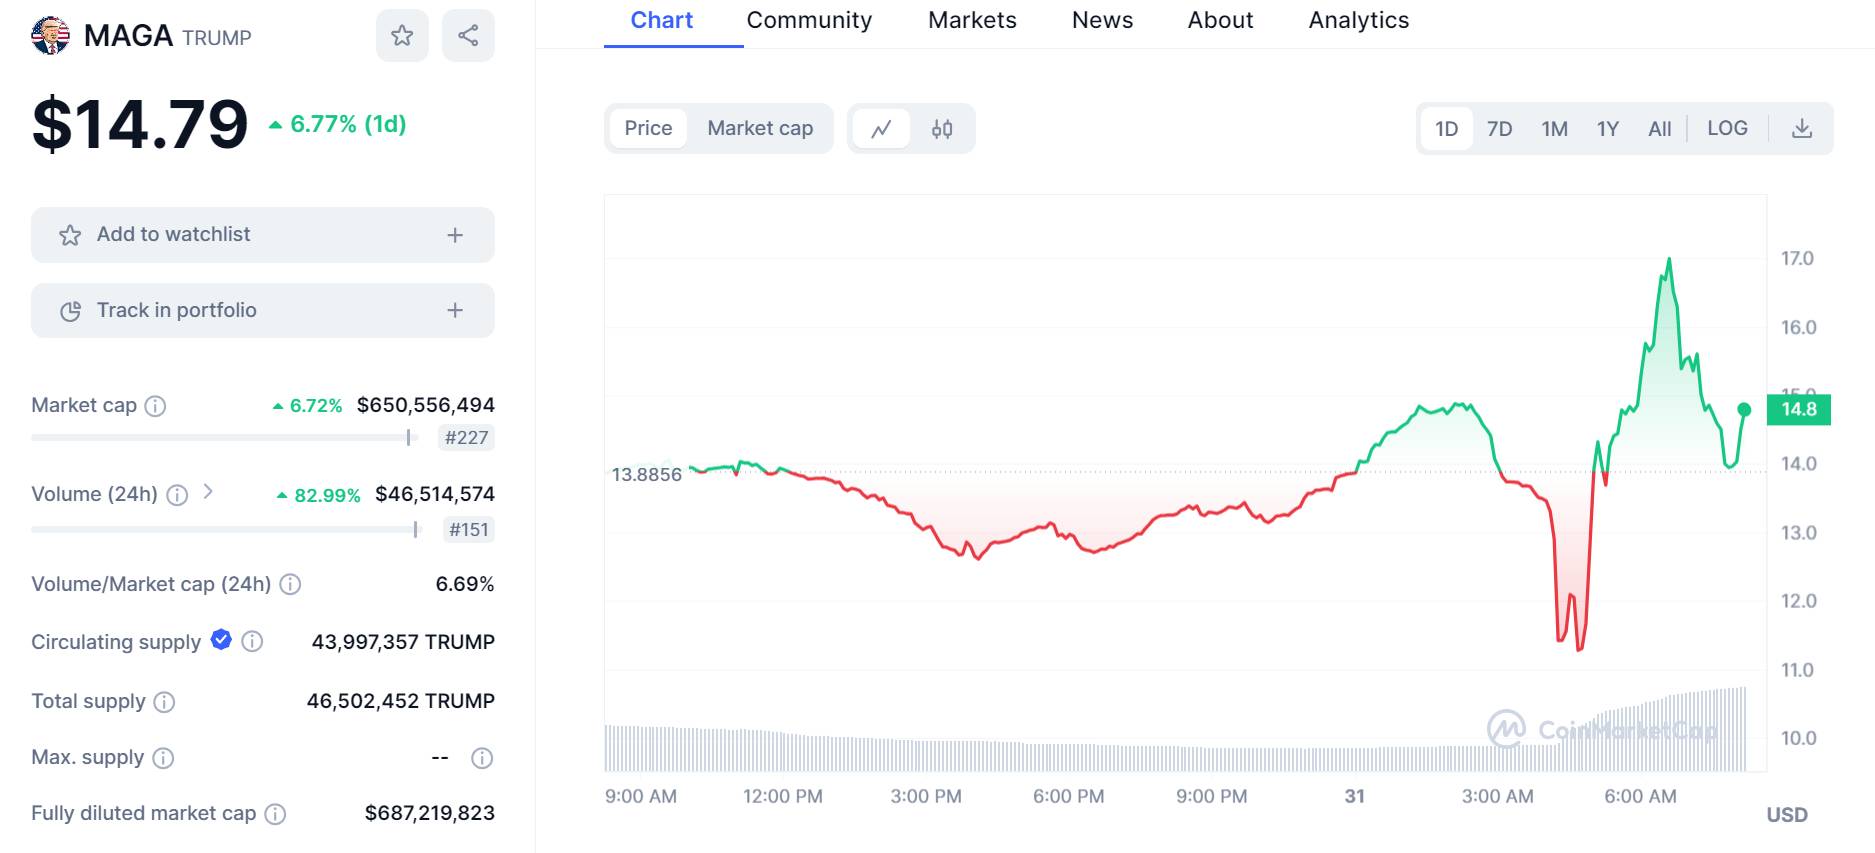Screen dimensions: 1875x853
Task: Click the Total supply info icon
Action: (x=164, y=702)
